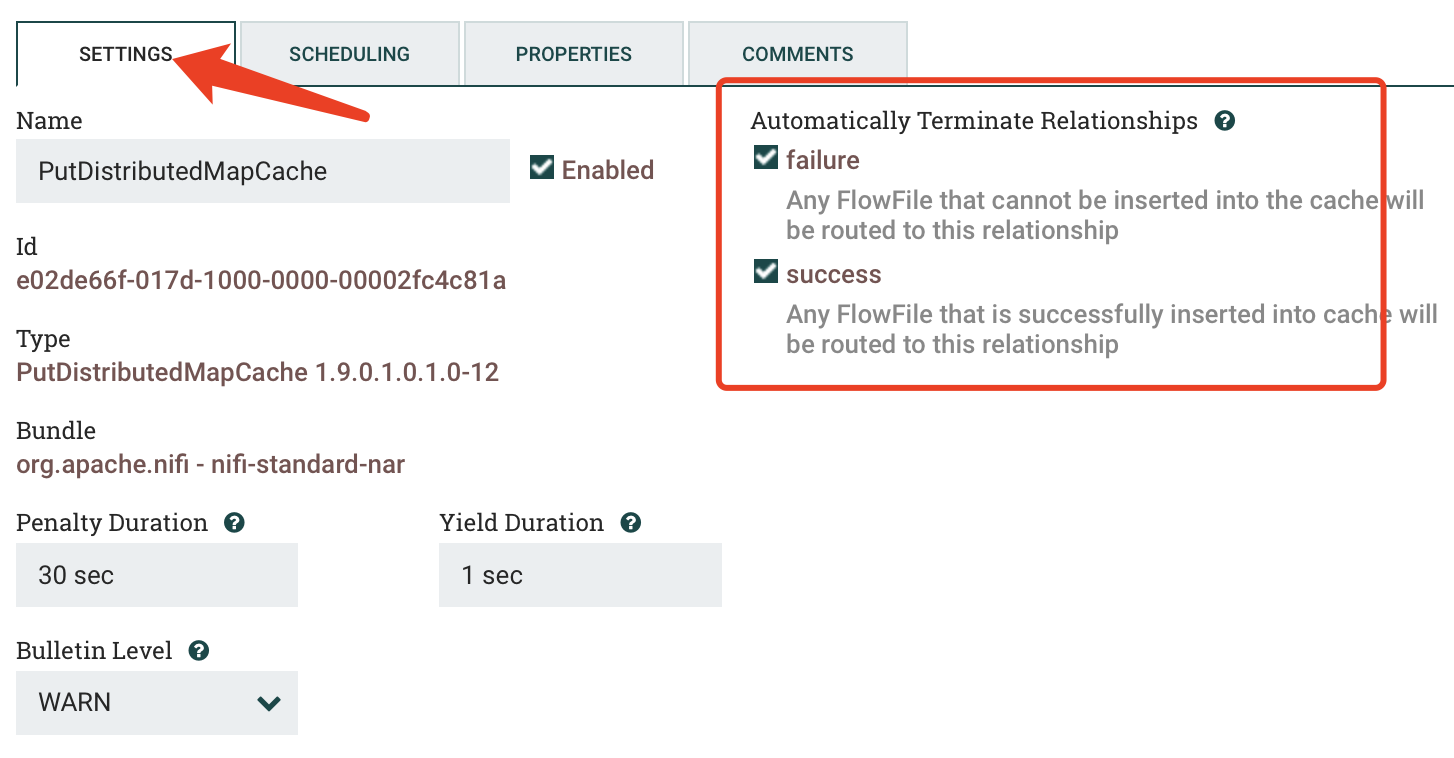Click the processor Id value text
This screenshot has width=1454, height=758.
pos(261,281)
